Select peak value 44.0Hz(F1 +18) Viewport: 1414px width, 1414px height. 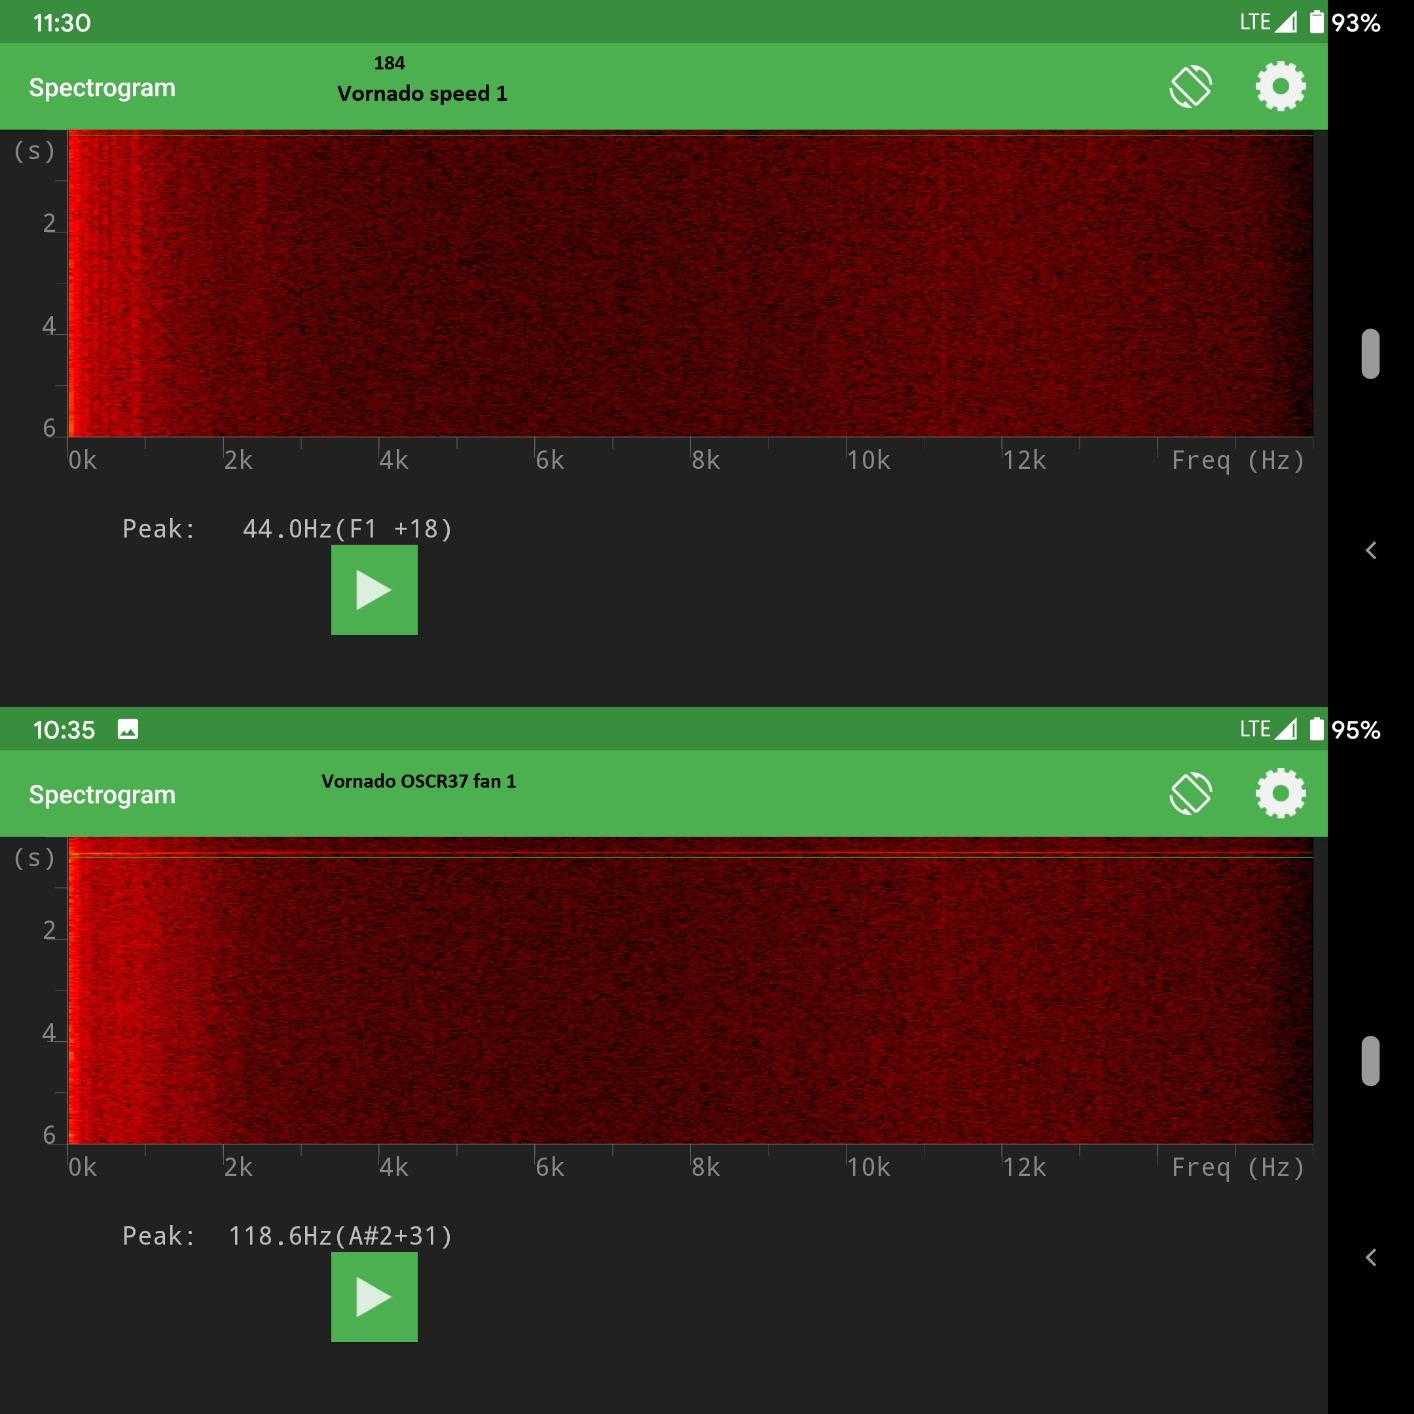(348, 529)
